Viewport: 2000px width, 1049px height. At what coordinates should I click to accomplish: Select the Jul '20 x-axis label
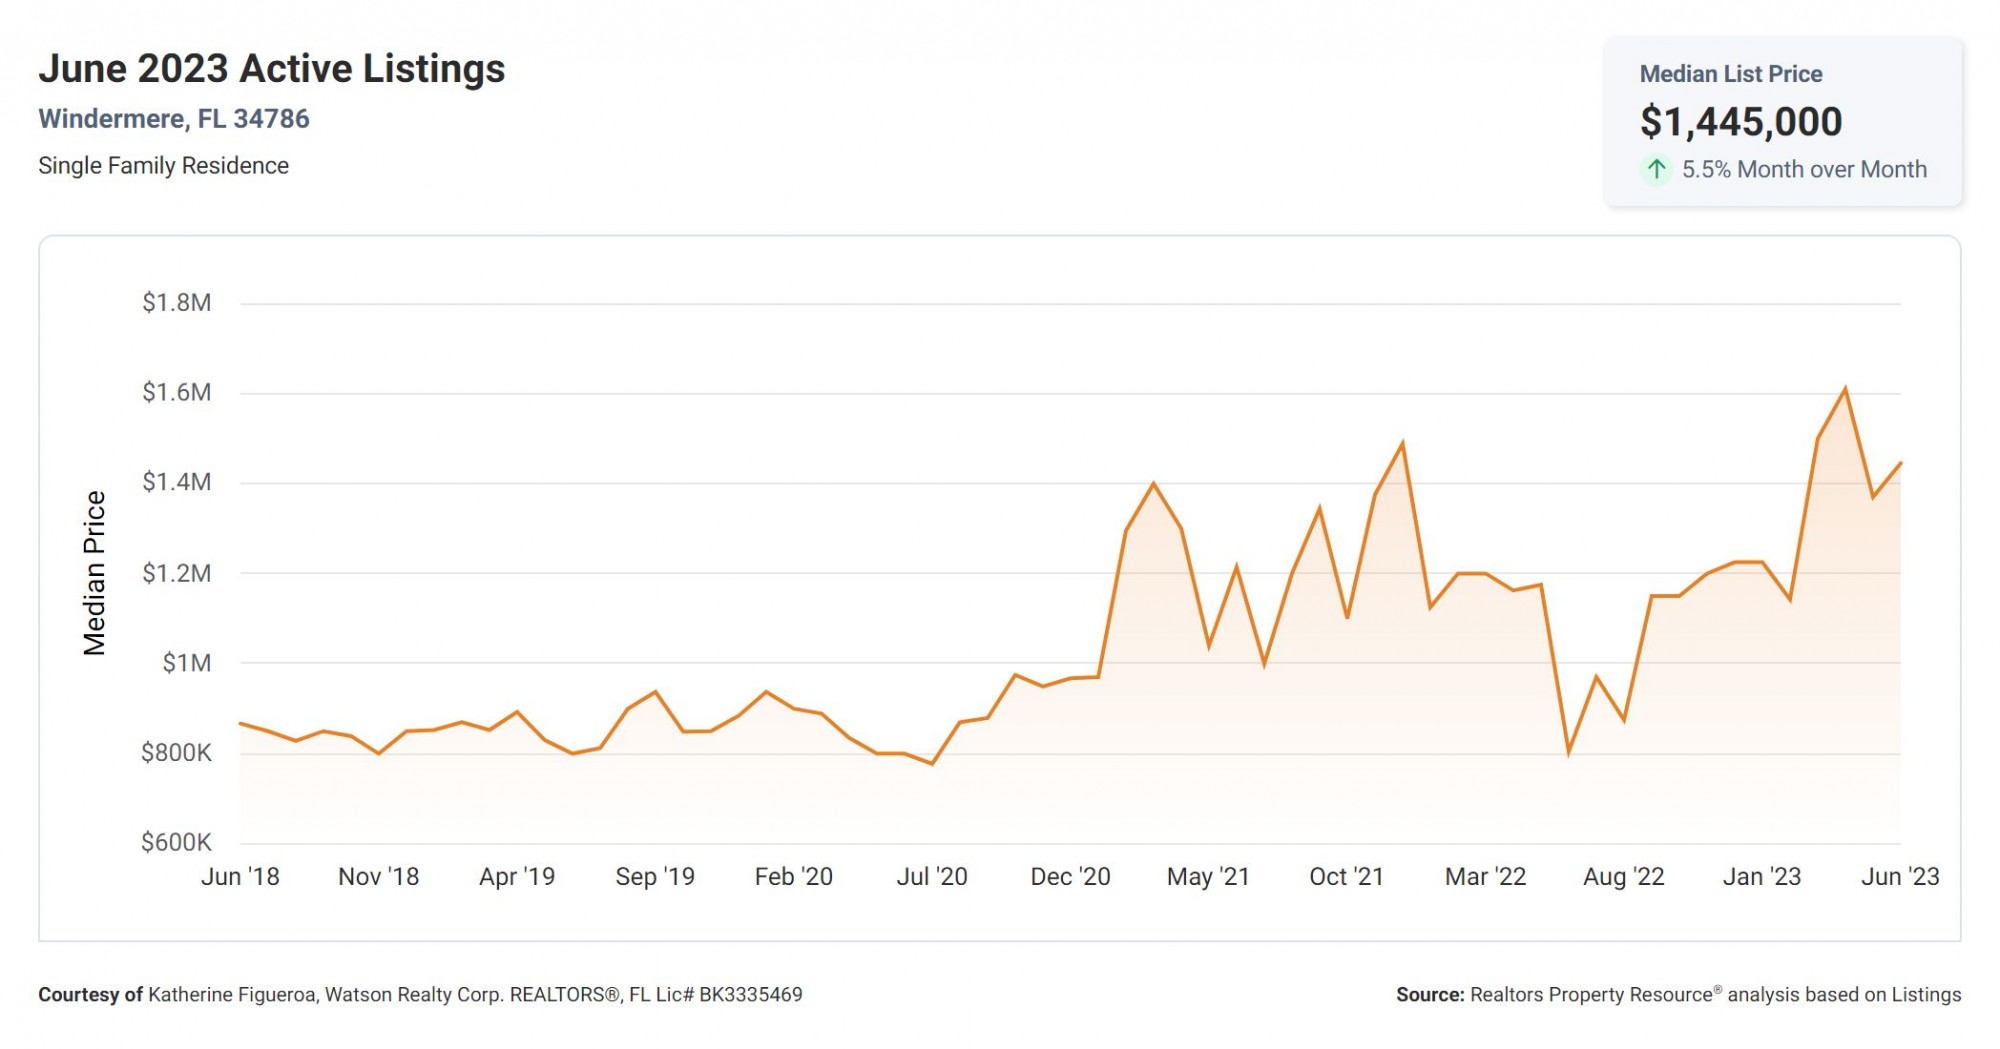(x=932, y=877)
